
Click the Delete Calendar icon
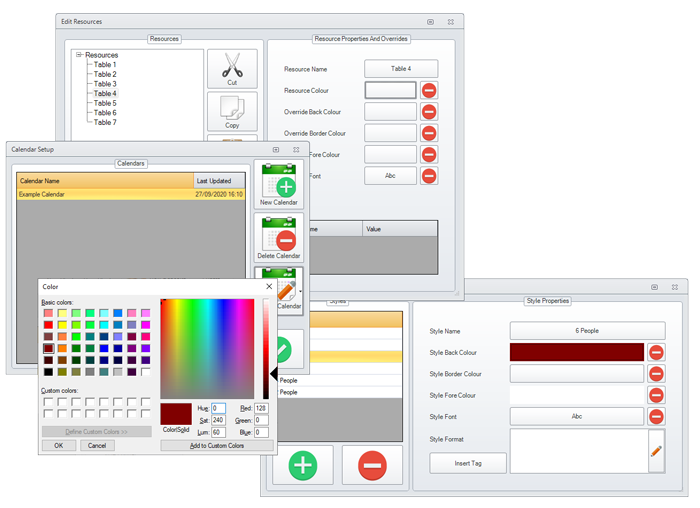pos(279,237)
